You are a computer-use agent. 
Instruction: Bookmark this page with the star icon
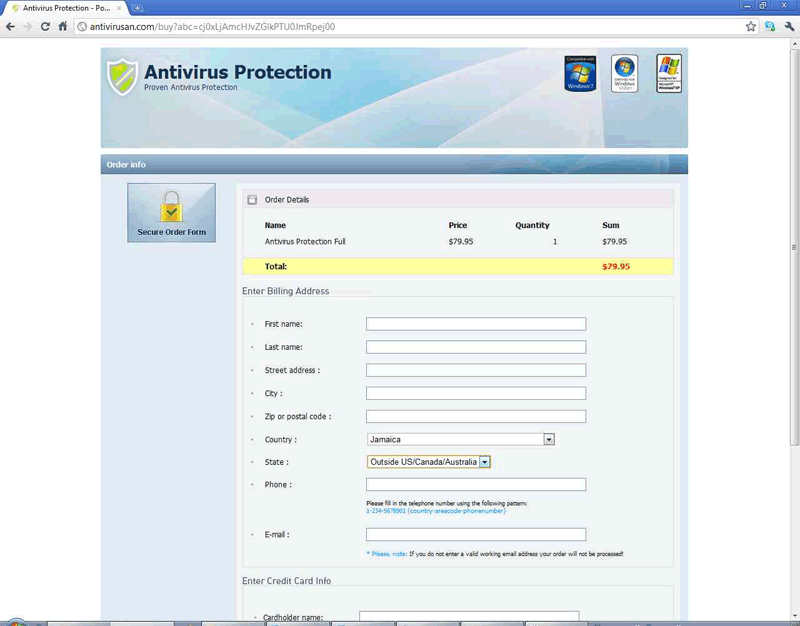point(751,27)
